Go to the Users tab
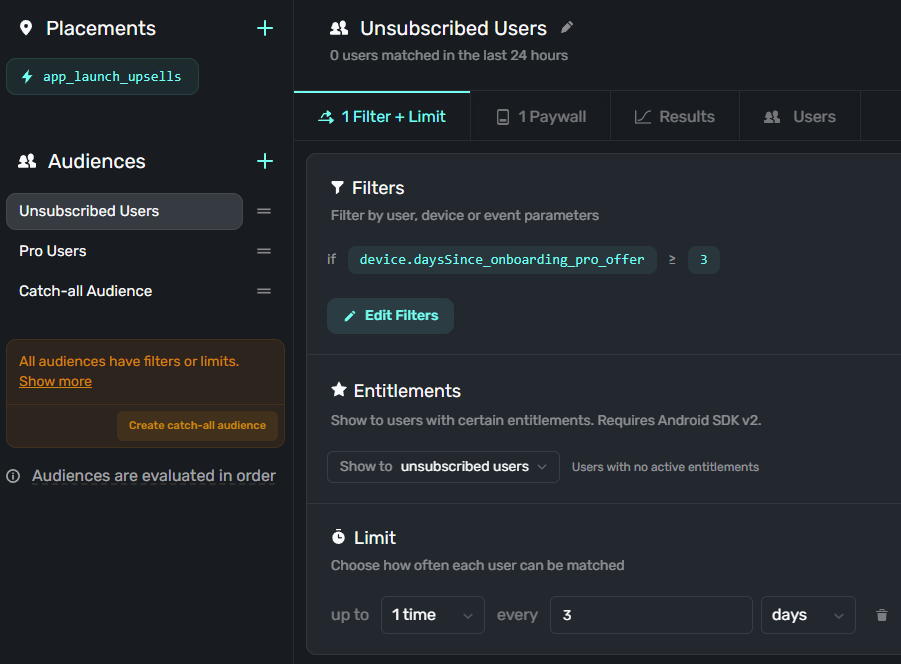This screenshot has width=901, height=664. [799, 117]
